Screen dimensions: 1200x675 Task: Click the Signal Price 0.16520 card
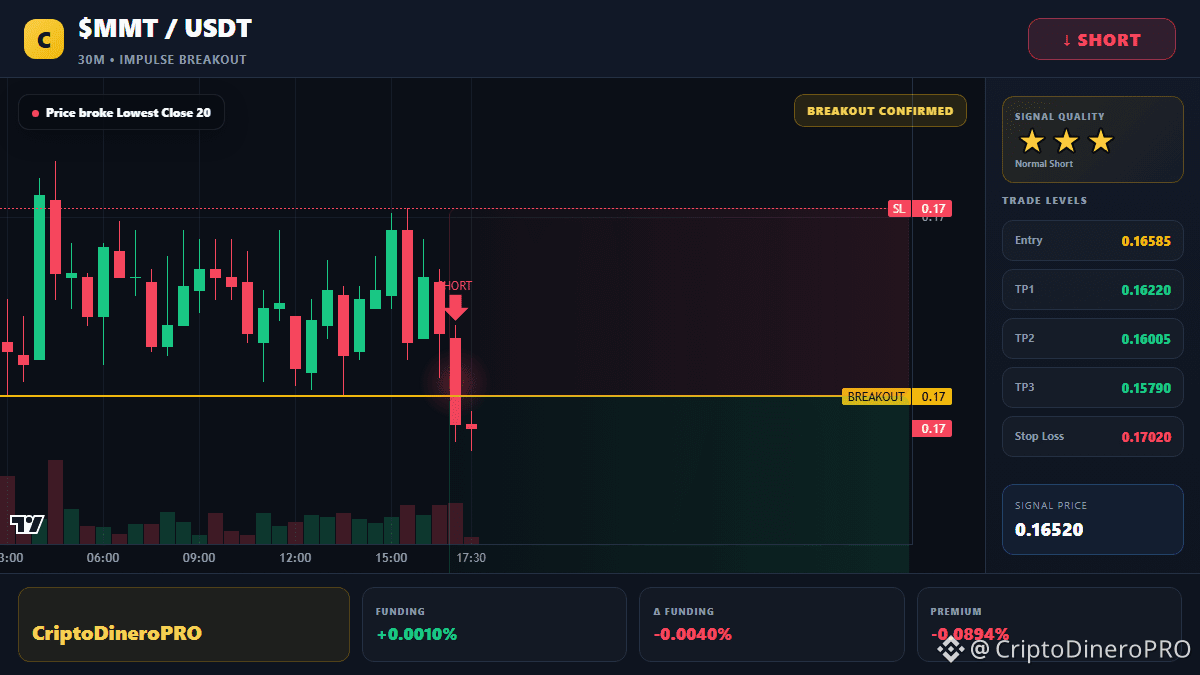point(1093,519)
